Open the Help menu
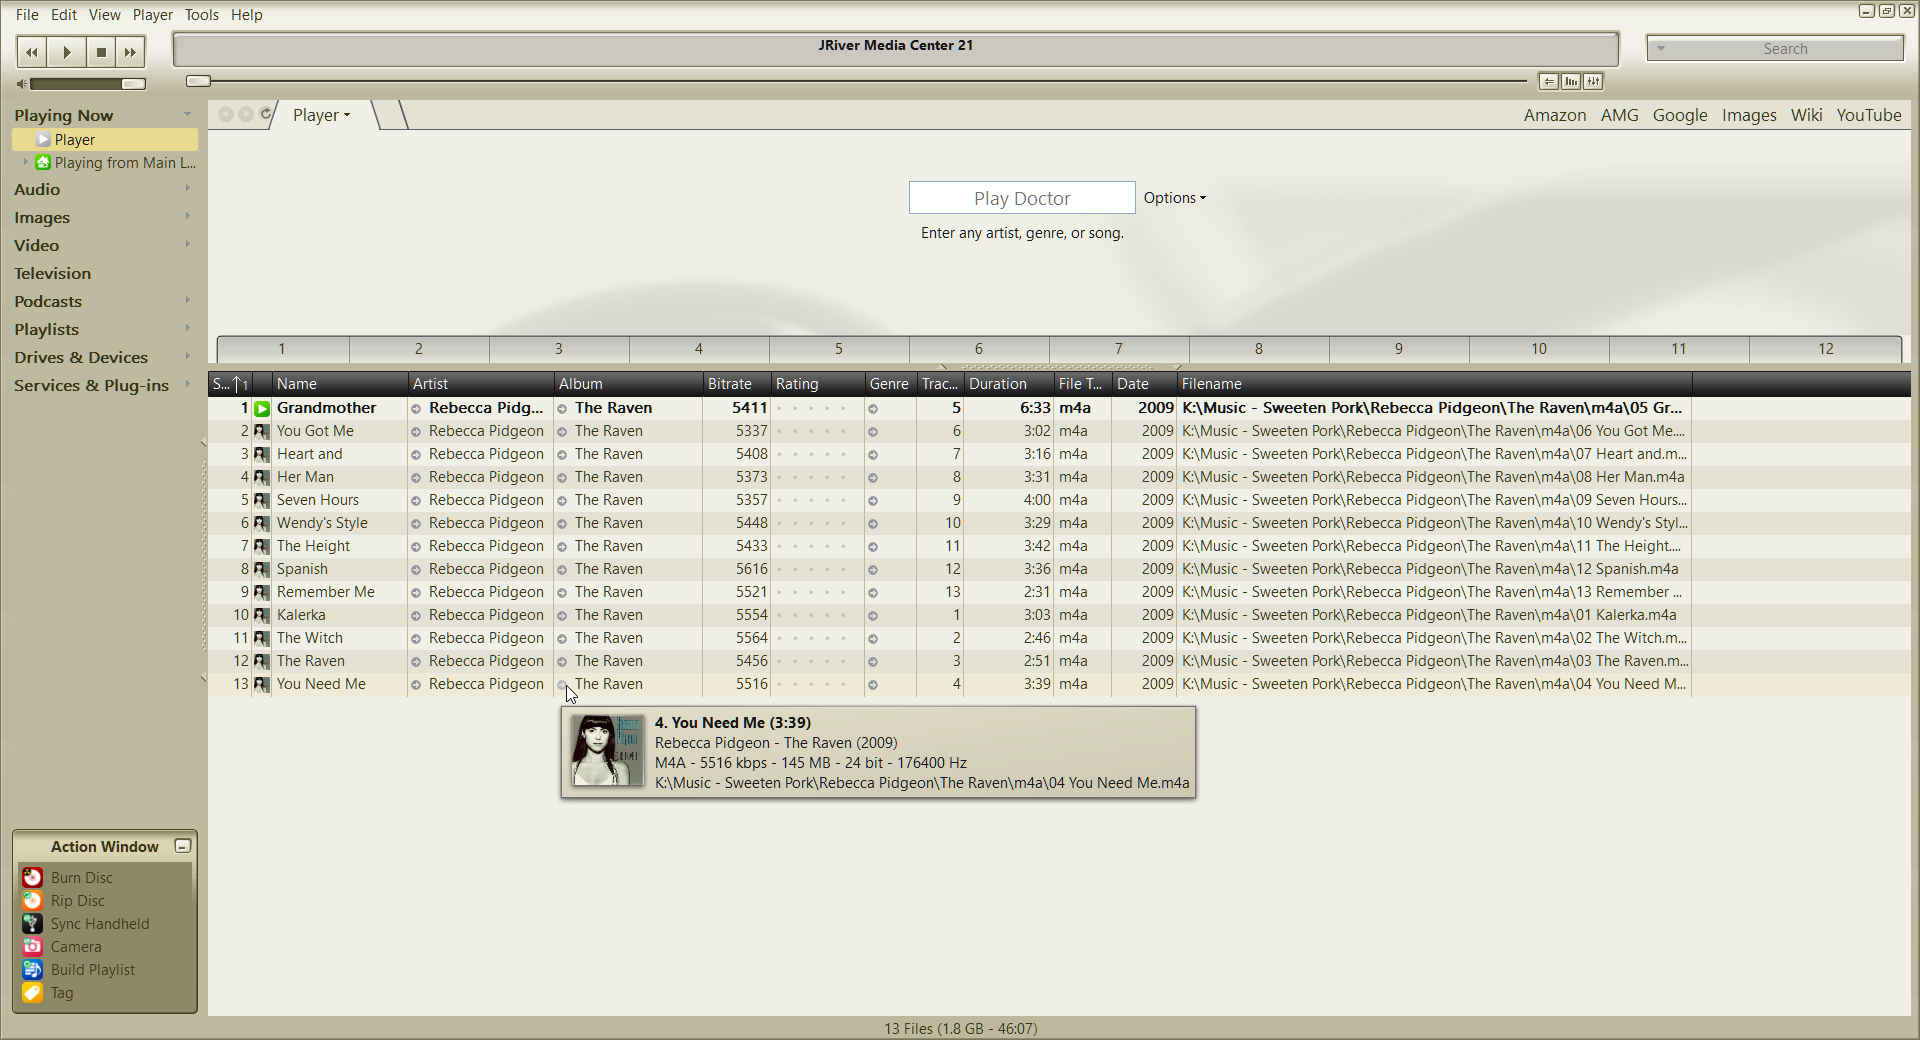 (246, 14)
